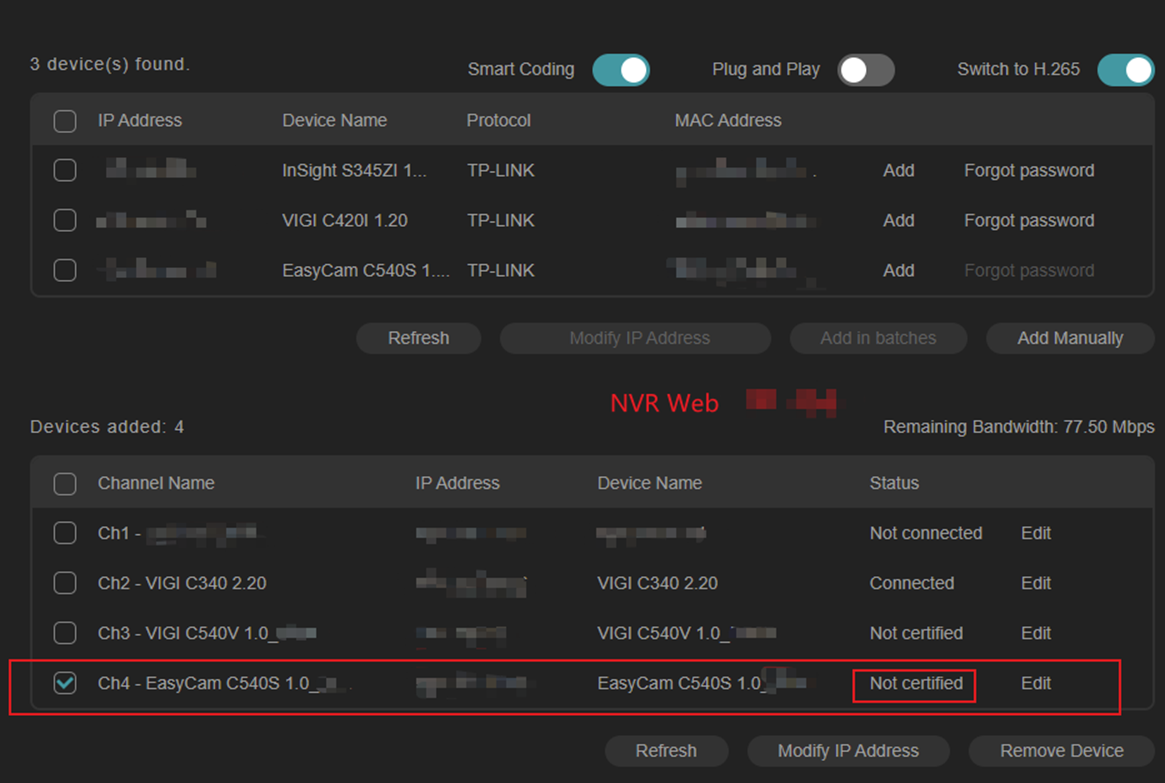Uncheck the Ch4 EasyCam C540S checkbox

(65, 683)
